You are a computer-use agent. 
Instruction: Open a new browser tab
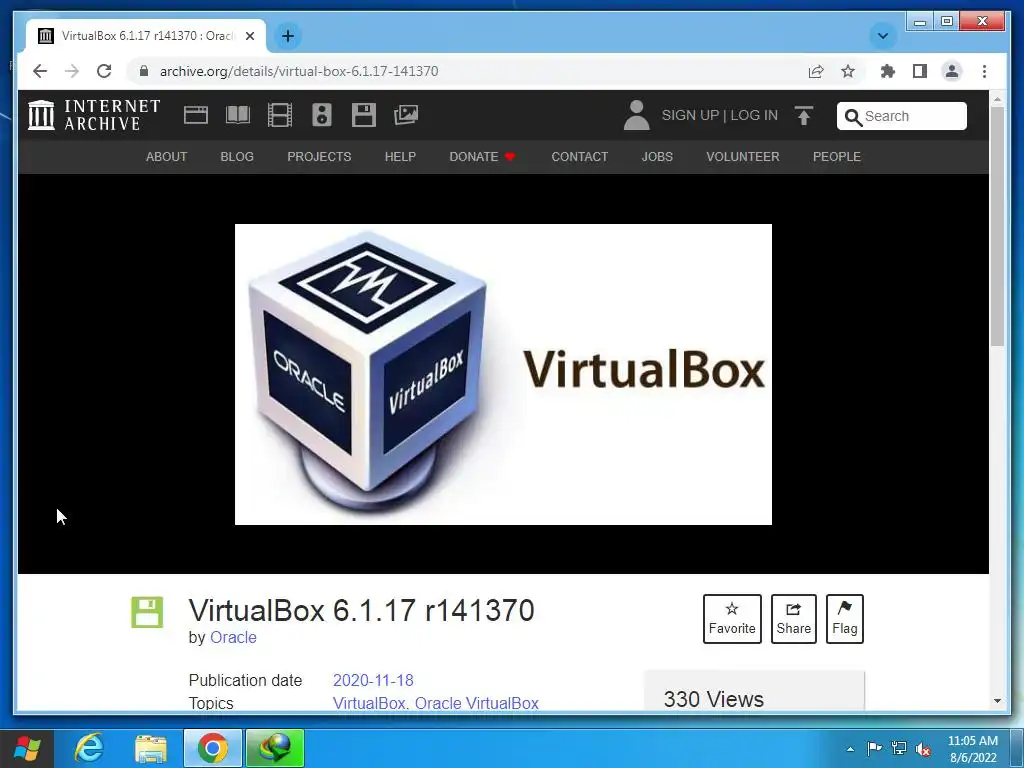(x=288, y=36)
